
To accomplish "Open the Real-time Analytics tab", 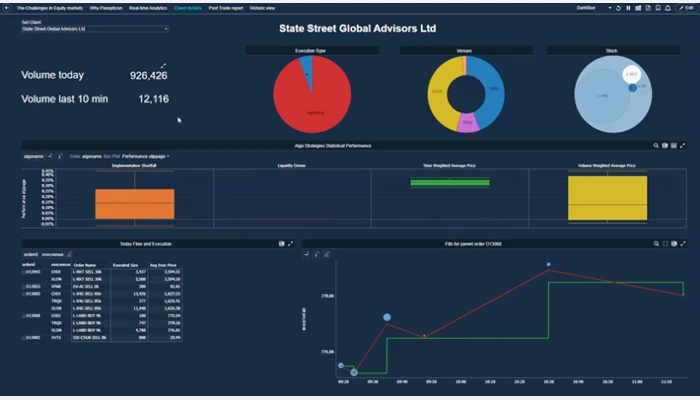I will point(148,8).
